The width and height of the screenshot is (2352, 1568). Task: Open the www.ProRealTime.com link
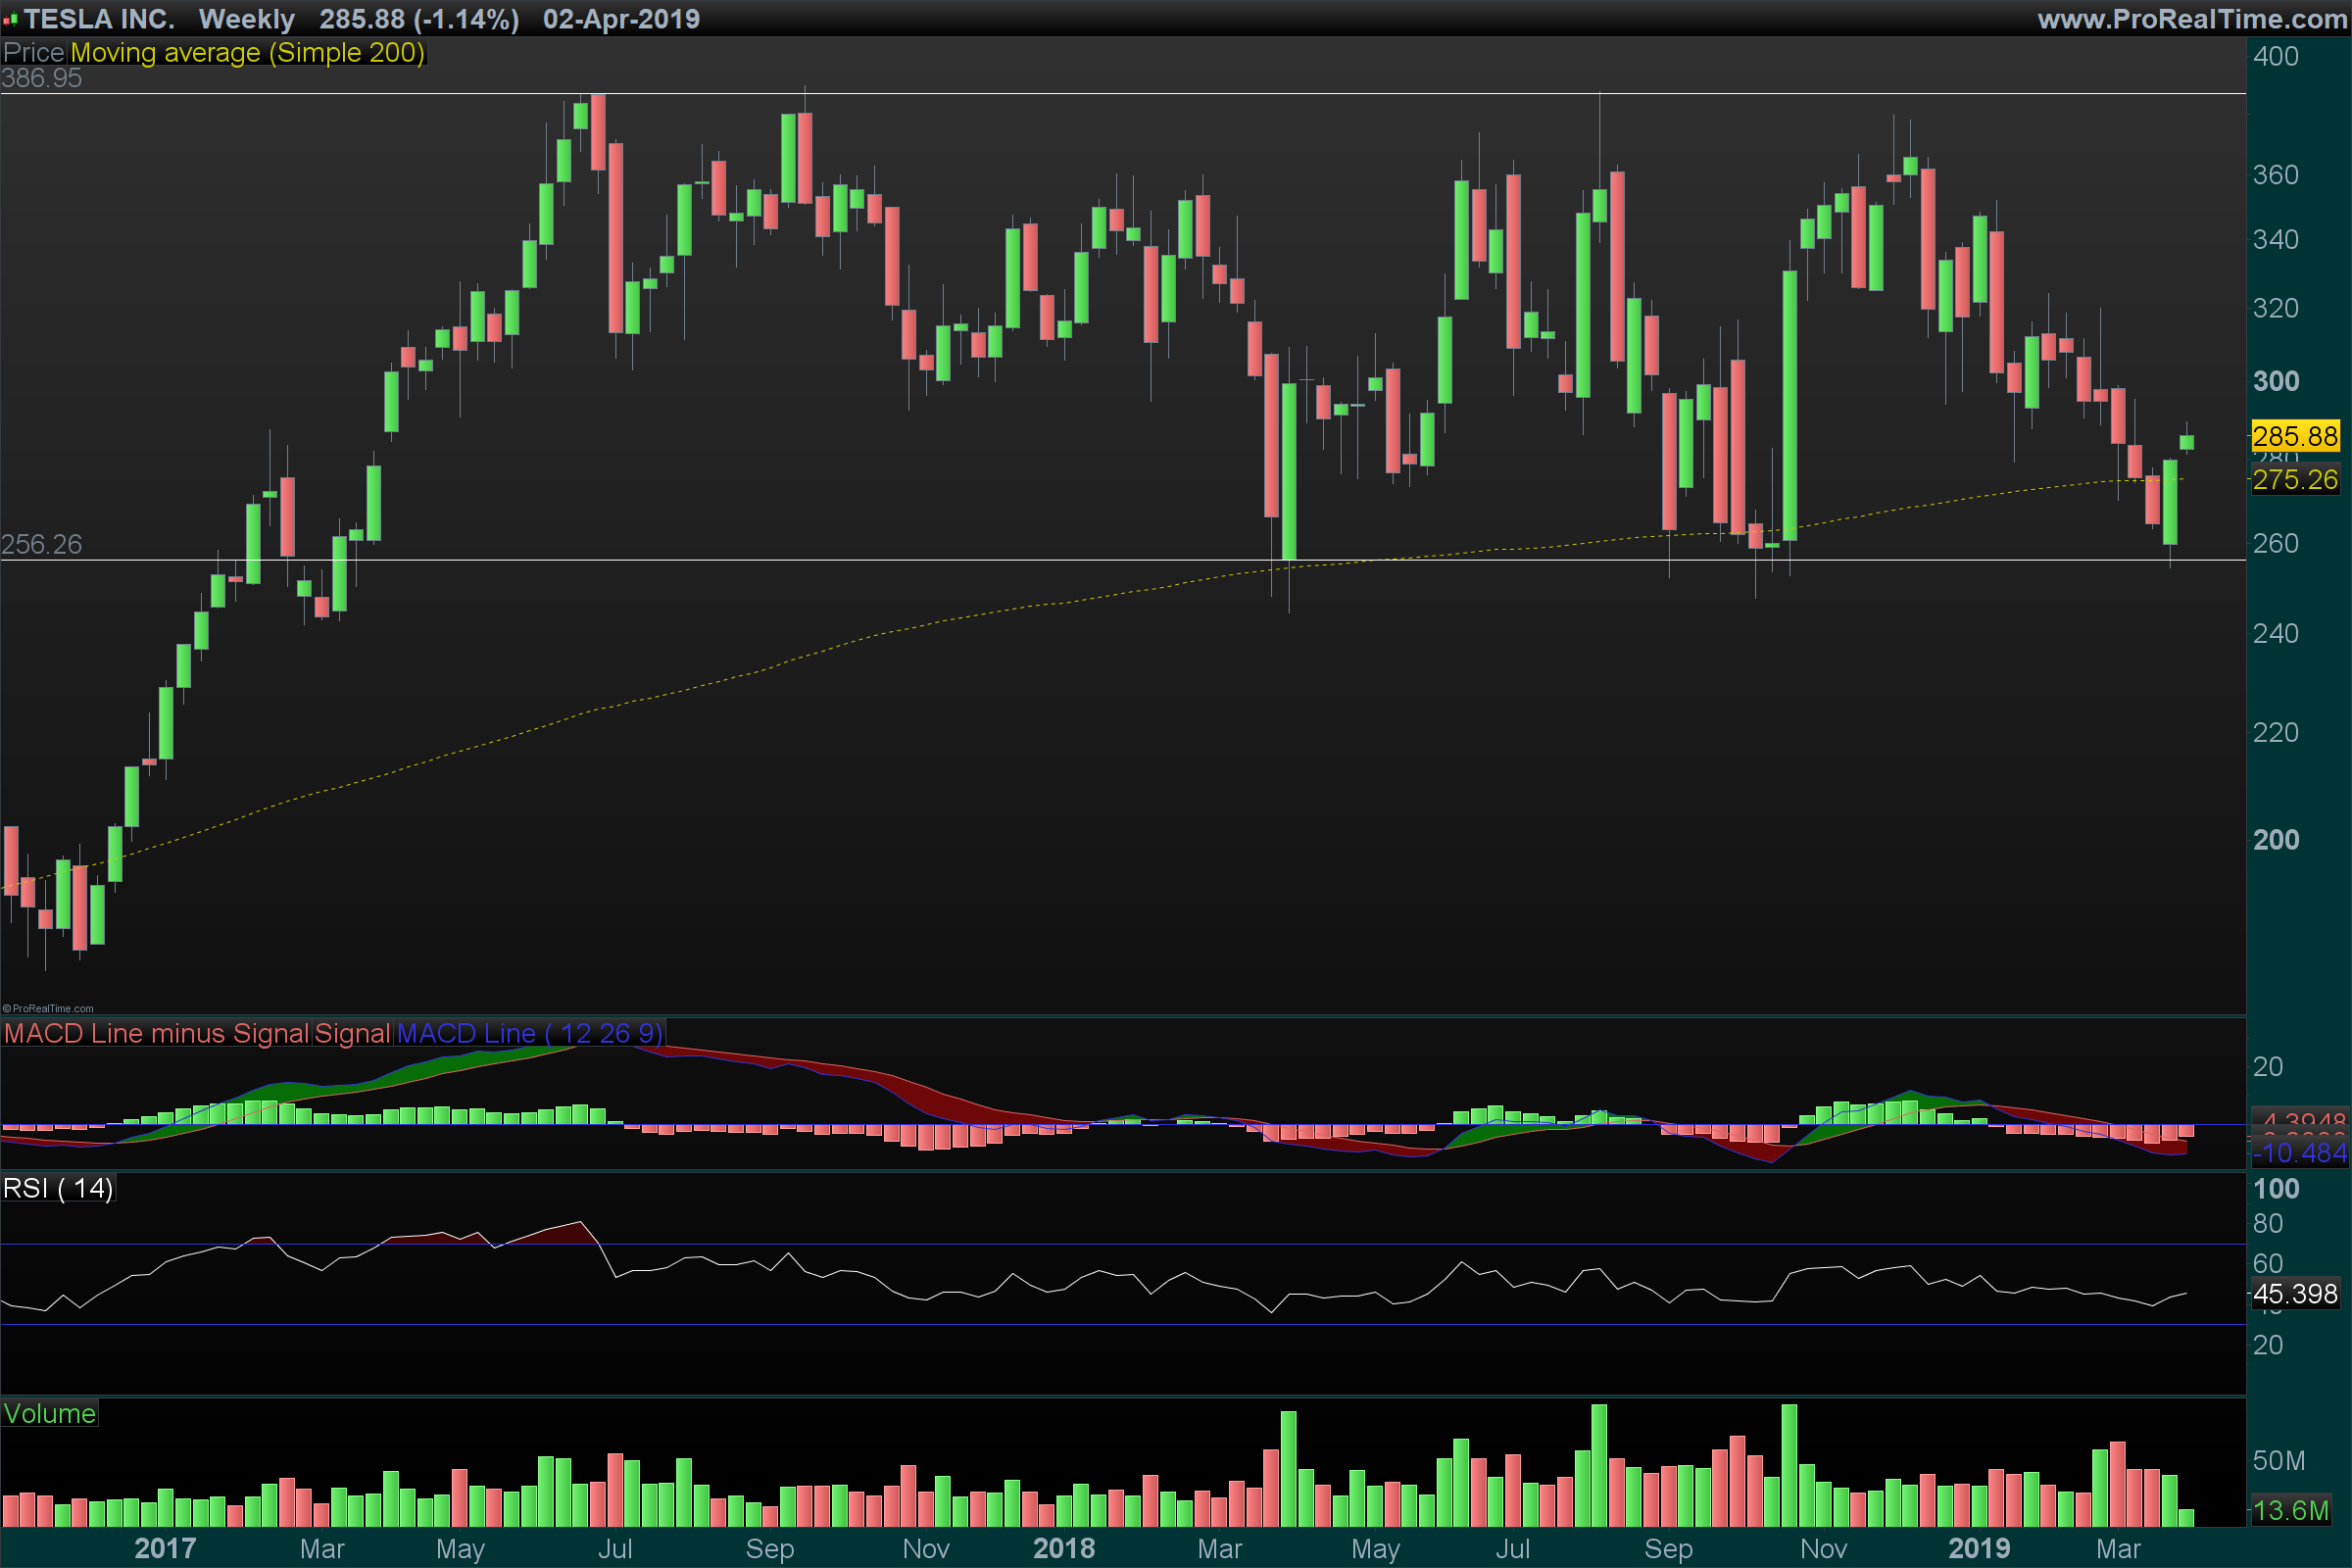pos(2192,19)
